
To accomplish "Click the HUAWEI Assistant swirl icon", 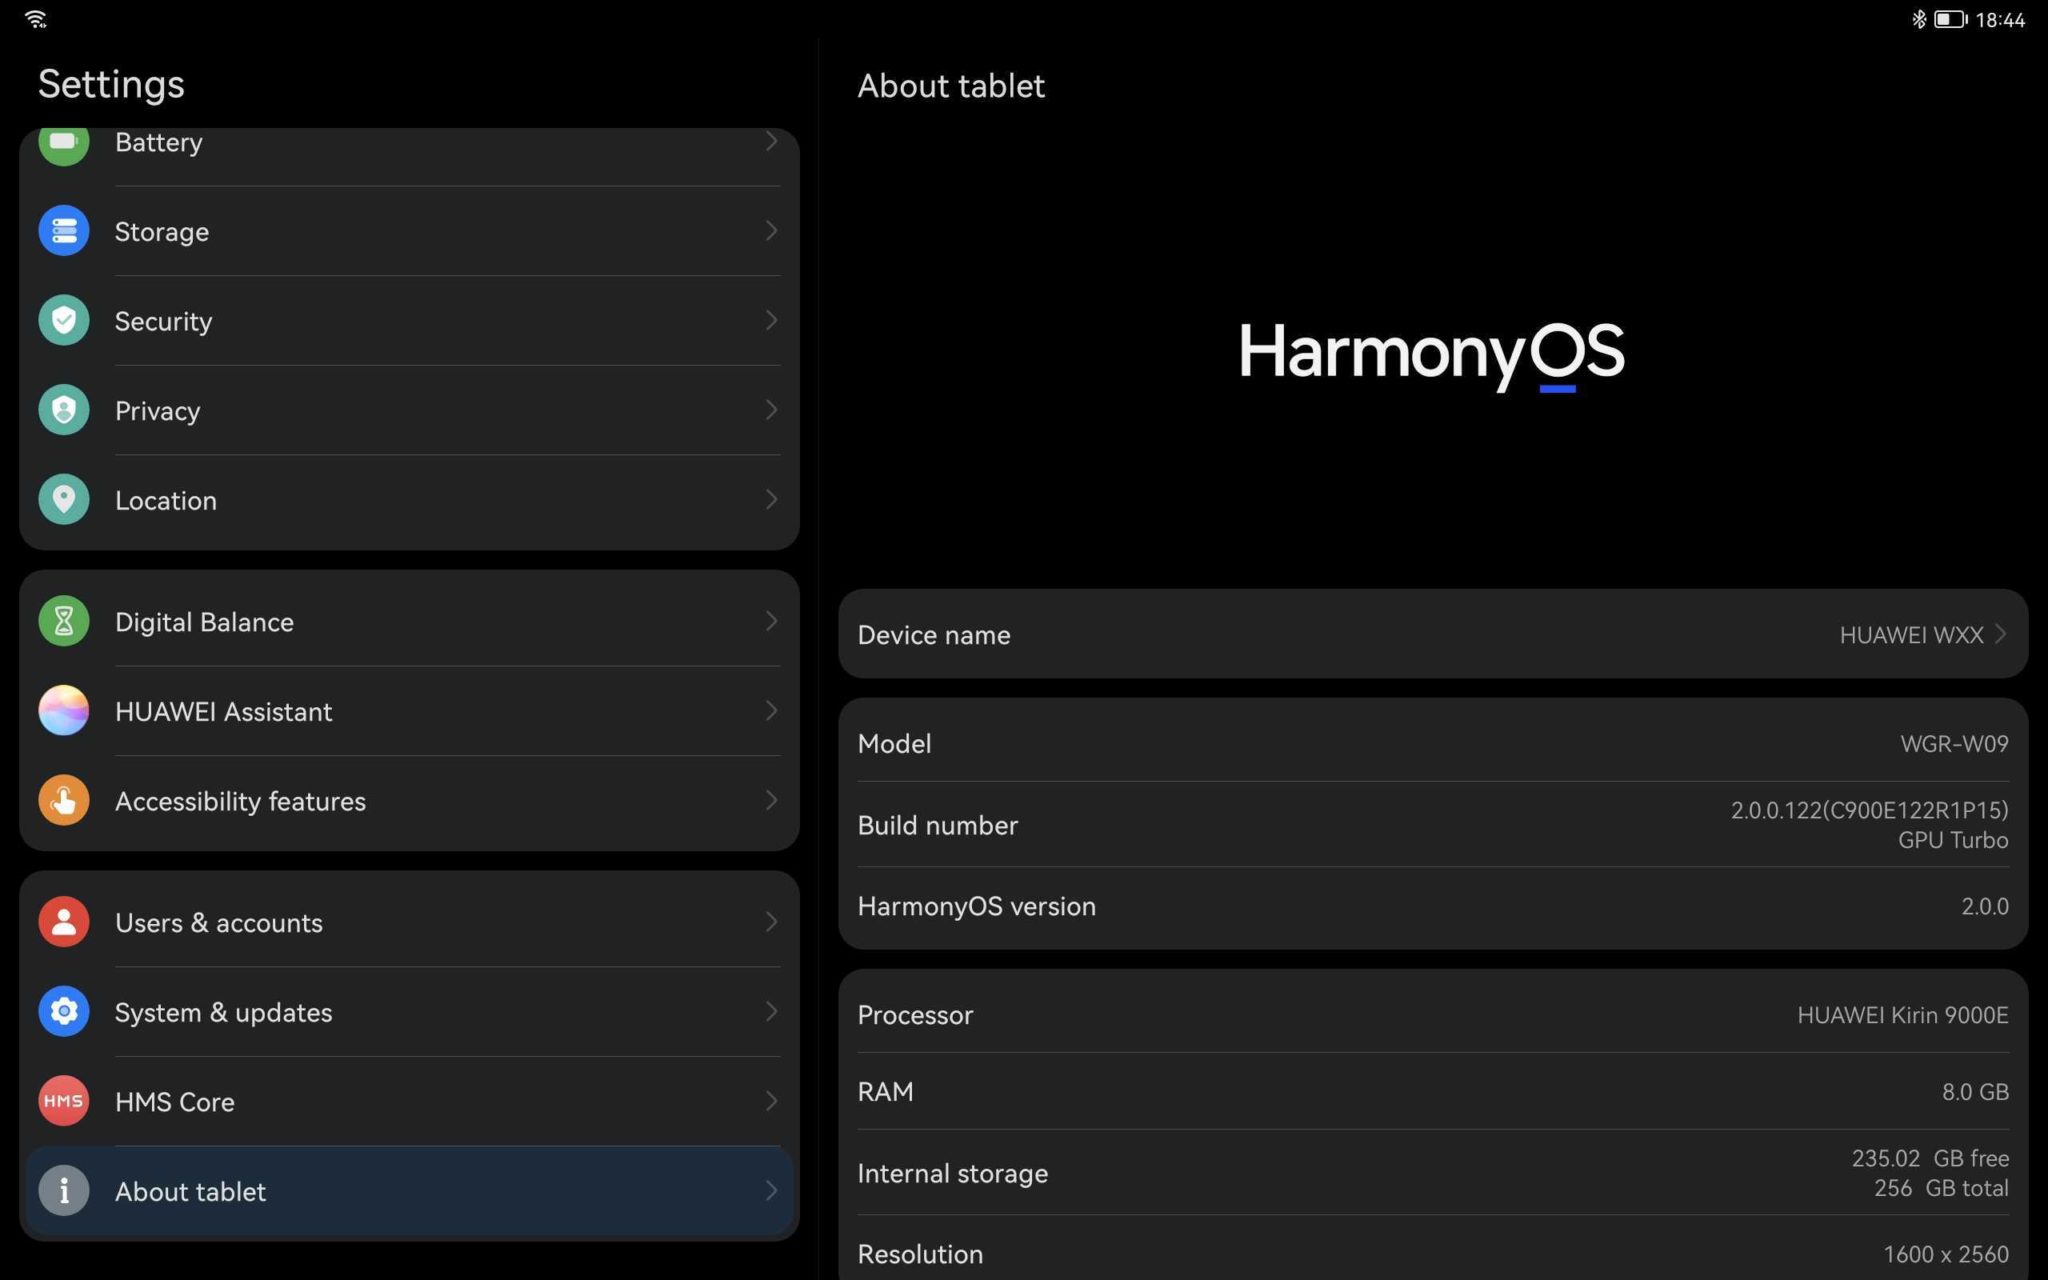I will click(x=63, y=711).
